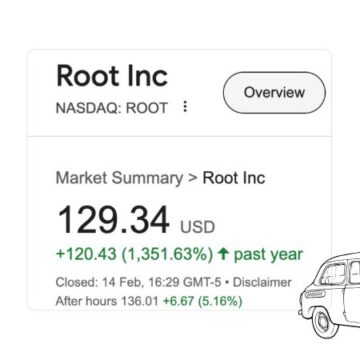The width and height of the screenshot is (360, 360).
Task: Open the Market Summary breadcrumb link
Action: (119, 178)
